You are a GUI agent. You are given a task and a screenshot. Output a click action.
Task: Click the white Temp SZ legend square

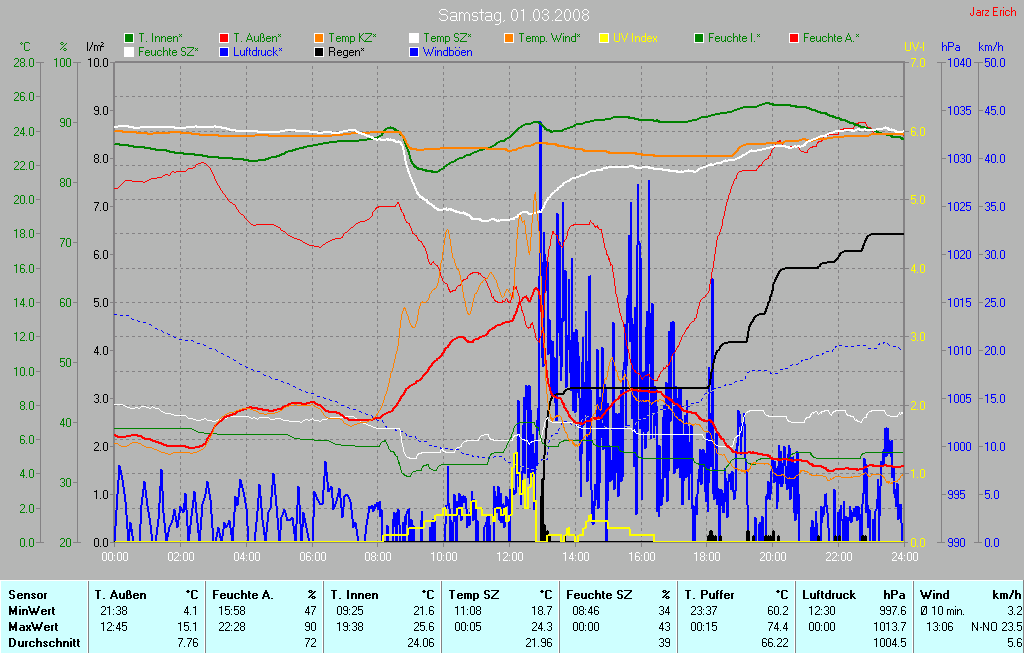click(x=414, y=38)
